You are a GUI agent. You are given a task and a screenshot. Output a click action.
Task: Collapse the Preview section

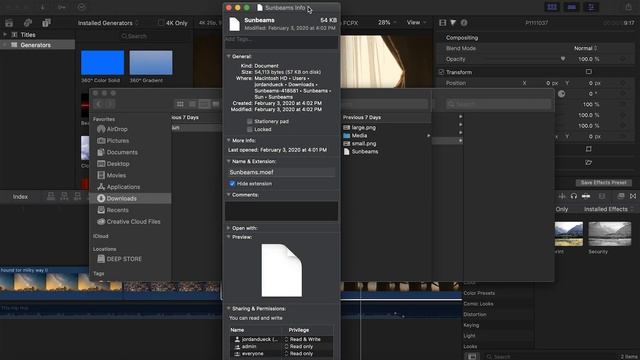point(229,237)
